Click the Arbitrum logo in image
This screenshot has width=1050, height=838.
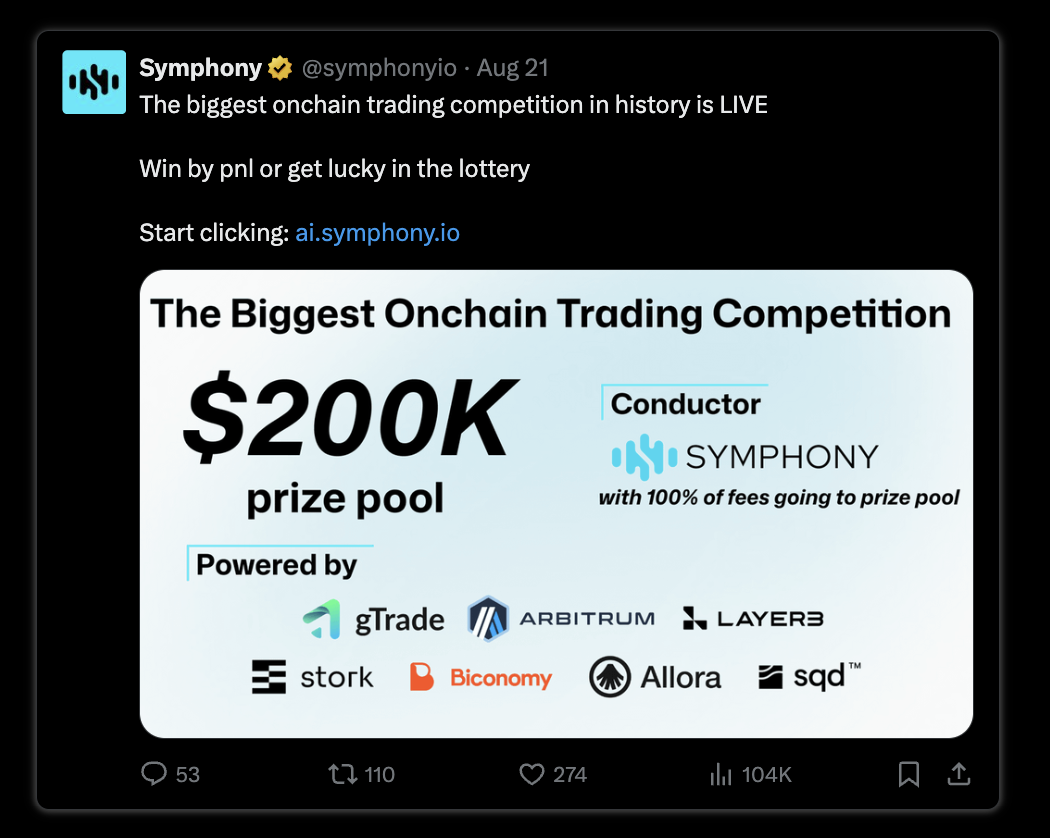[561, 618]
